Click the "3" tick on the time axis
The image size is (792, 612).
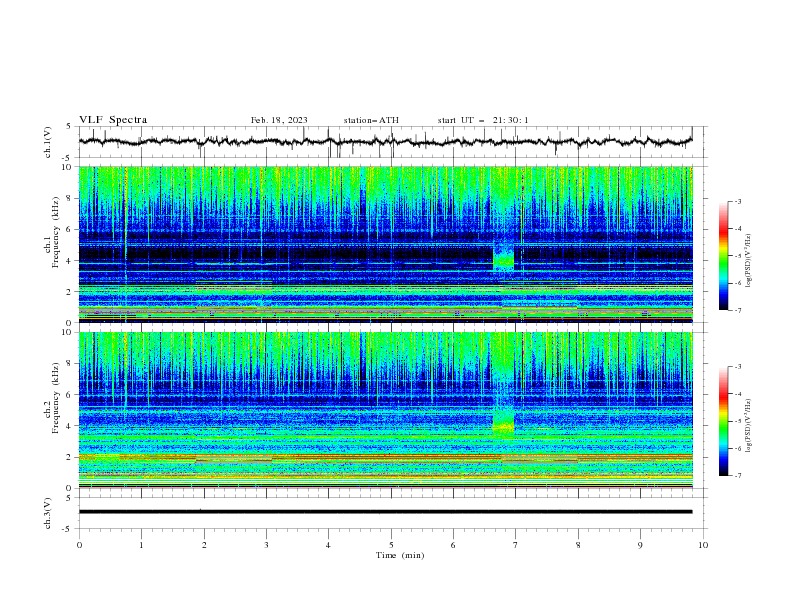[266, 545]
